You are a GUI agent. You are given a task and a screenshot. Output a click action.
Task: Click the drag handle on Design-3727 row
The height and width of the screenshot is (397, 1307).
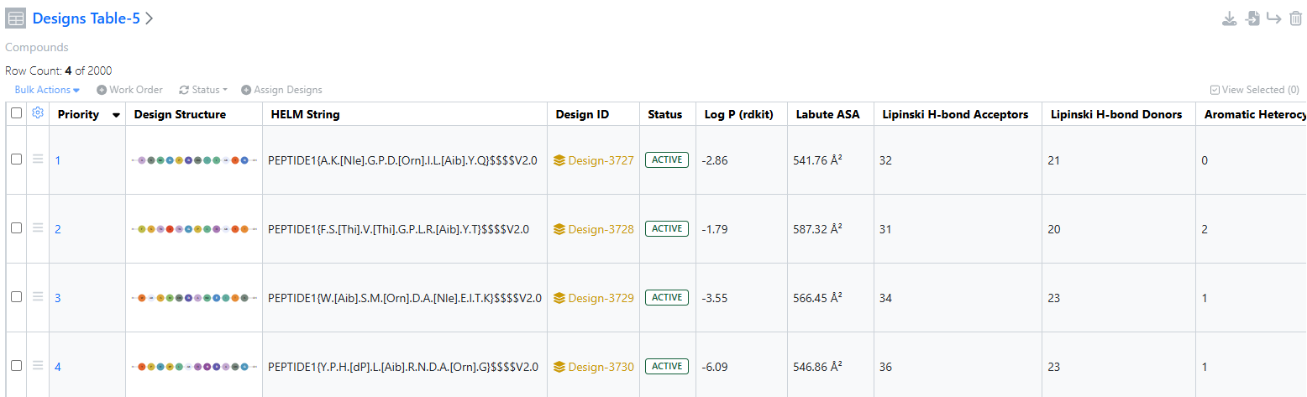pos(38,159)
